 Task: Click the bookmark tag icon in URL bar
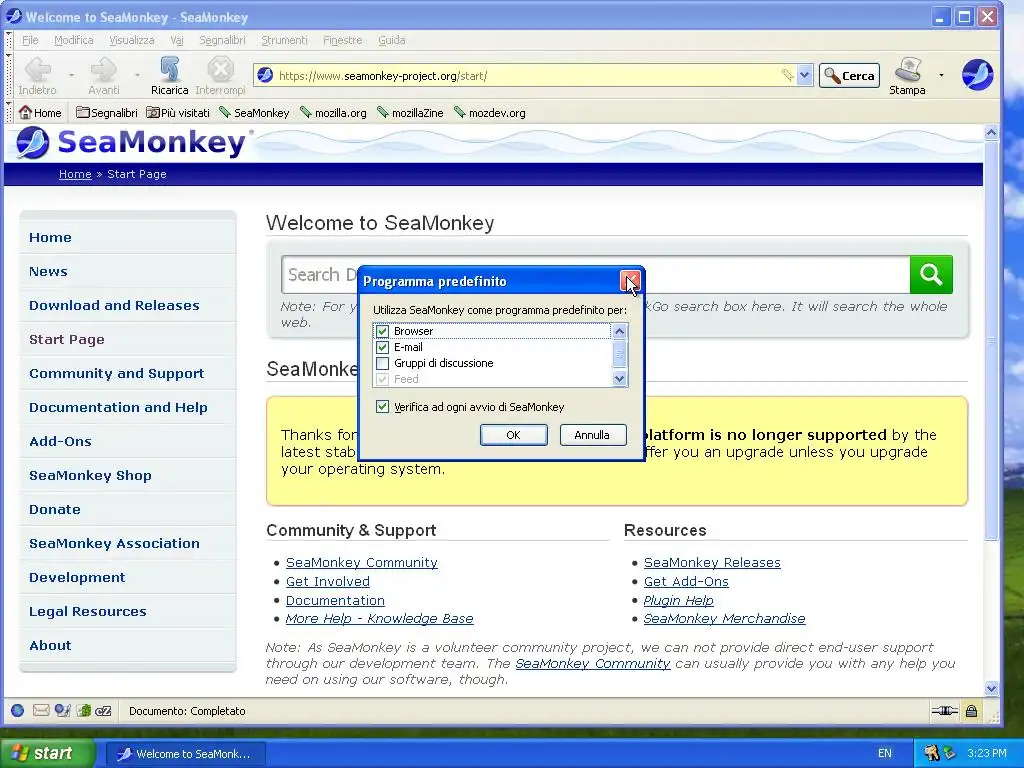(787, 75)
